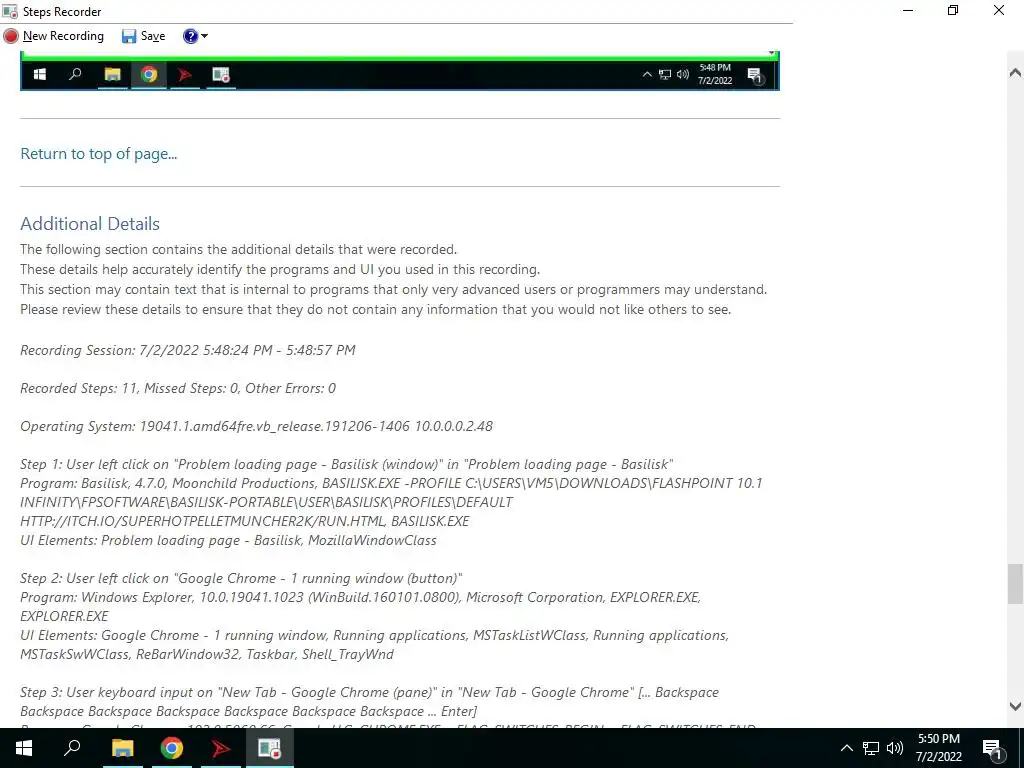
Task: Save the recorded steps
Action: 144,36
